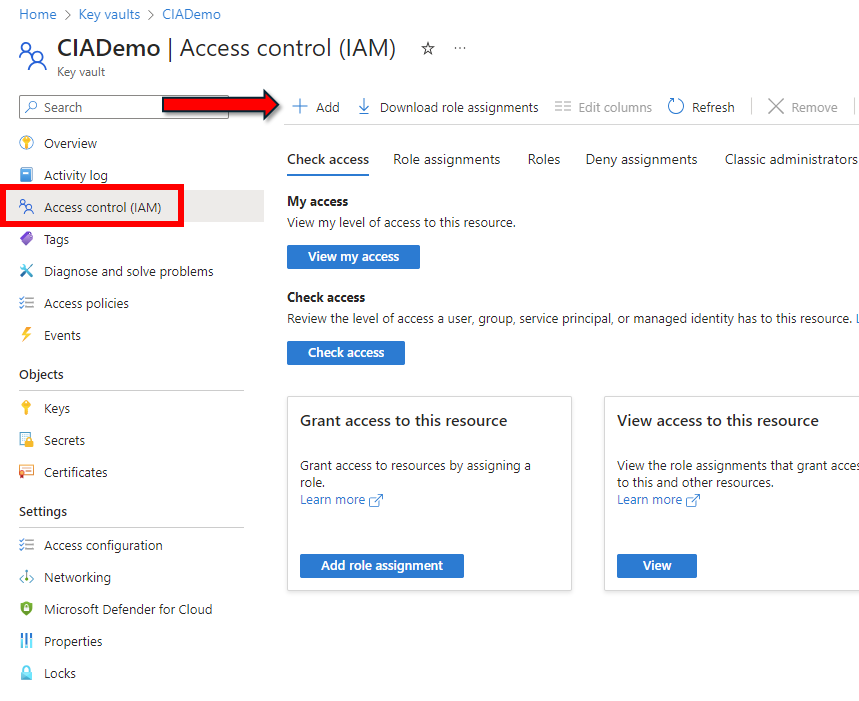Open Locks in the Settings section
This screenshot has width=859, height=701.
coord(59,673)
